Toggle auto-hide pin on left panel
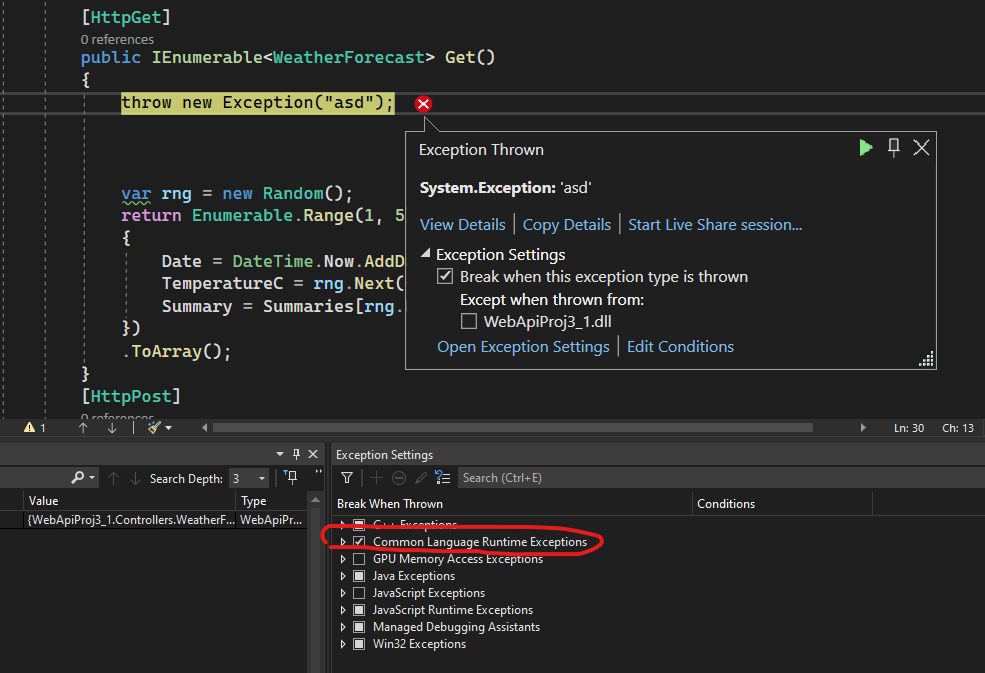 (x=297, y=454)
